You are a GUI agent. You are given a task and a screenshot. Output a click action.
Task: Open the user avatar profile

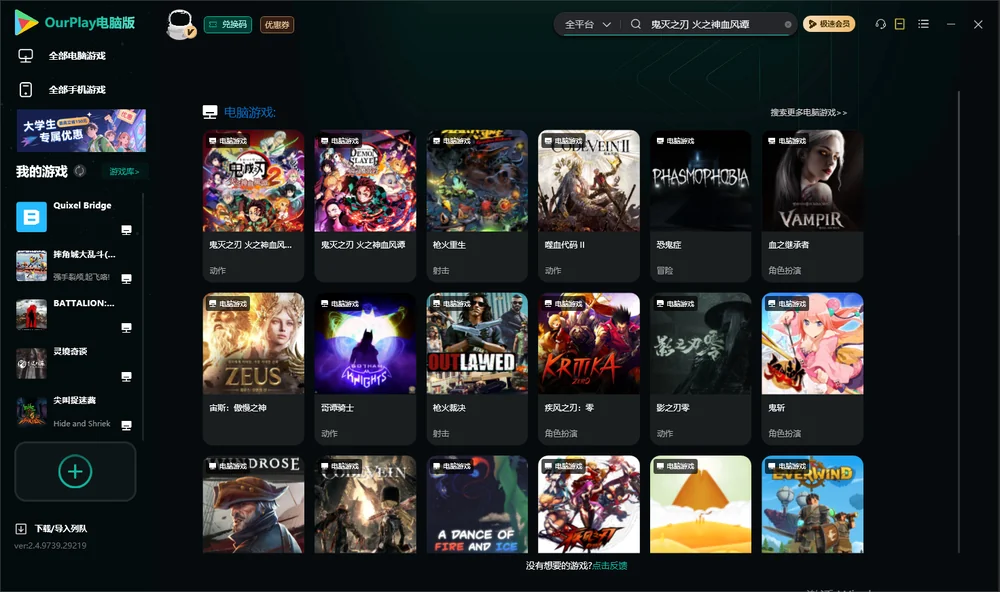[x=180, y=24]
